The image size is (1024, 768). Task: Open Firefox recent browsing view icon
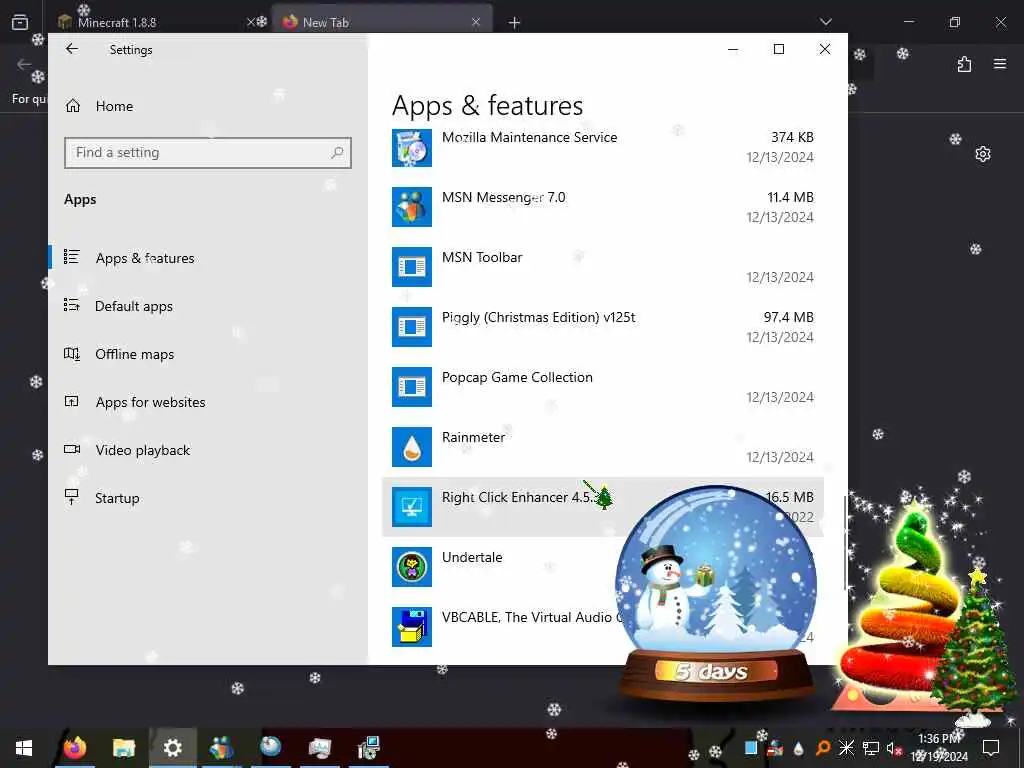[x=20, y=22]
